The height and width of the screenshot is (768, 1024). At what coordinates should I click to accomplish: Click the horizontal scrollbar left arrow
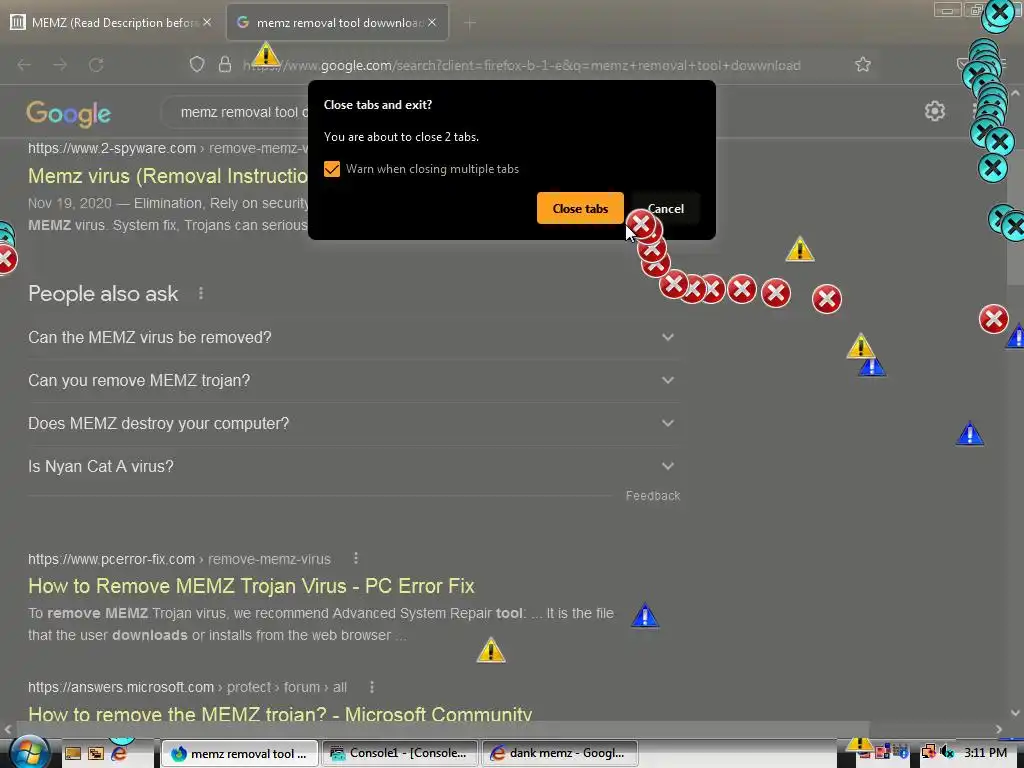[8, 729]
